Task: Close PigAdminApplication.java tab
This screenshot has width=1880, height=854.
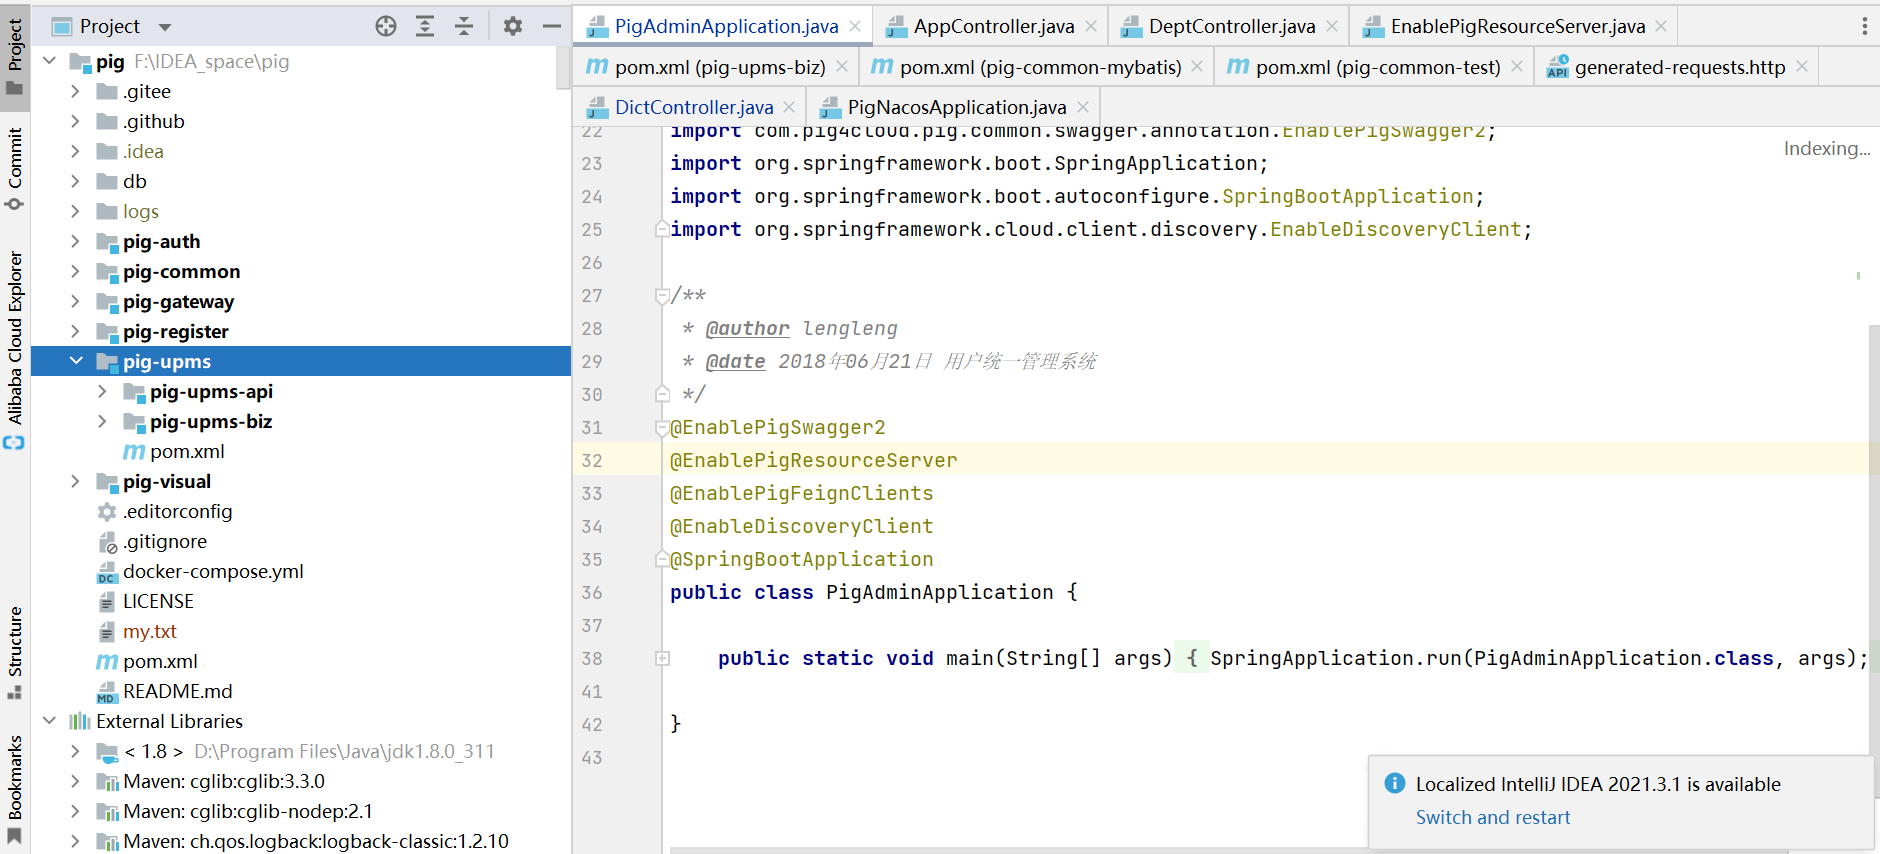Action: [855, 26]
